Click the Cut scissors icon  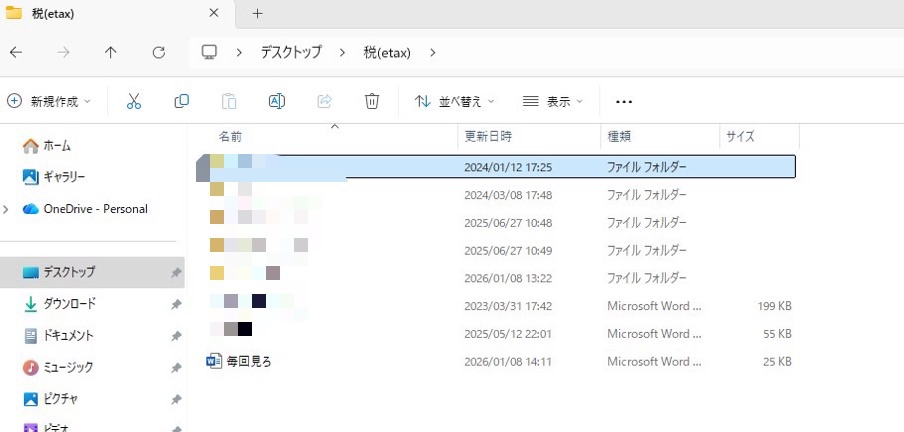click(134, 101)
